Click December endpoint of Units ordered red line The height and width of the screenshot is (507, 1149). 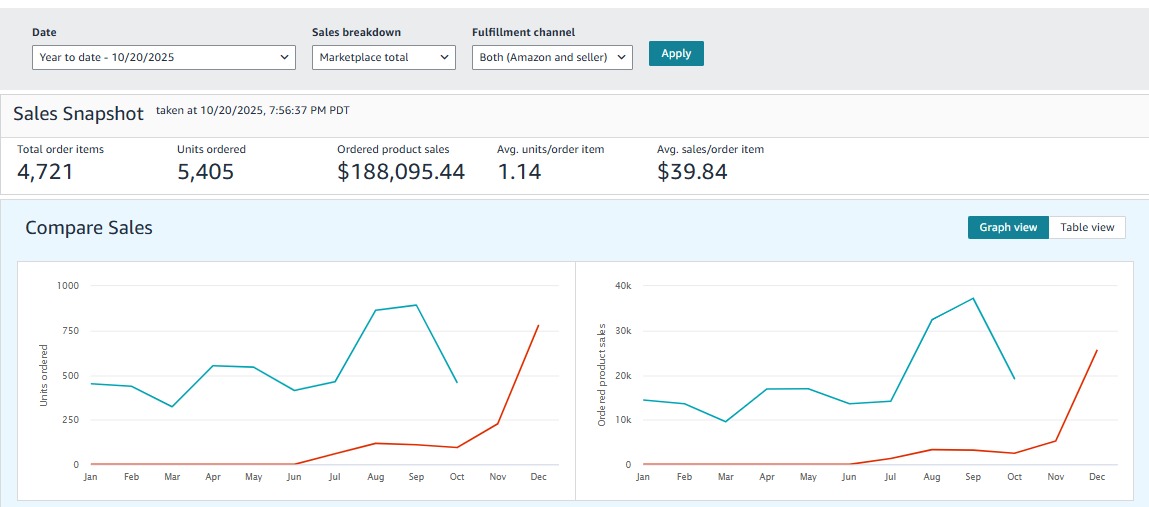(538, 325)
